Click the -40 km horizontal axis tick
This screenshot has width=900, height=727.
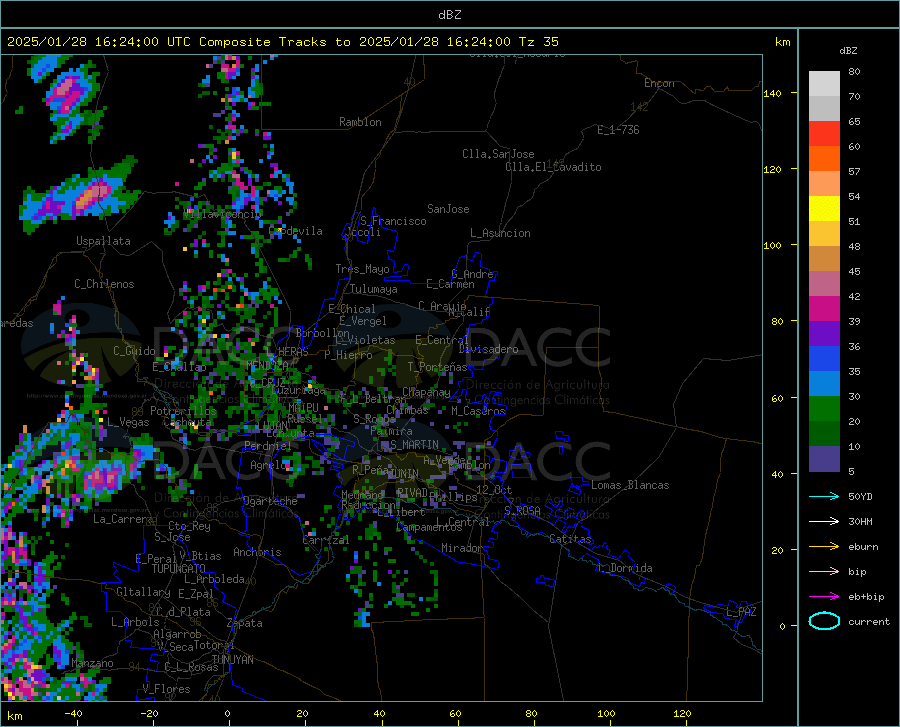point(73,713)
